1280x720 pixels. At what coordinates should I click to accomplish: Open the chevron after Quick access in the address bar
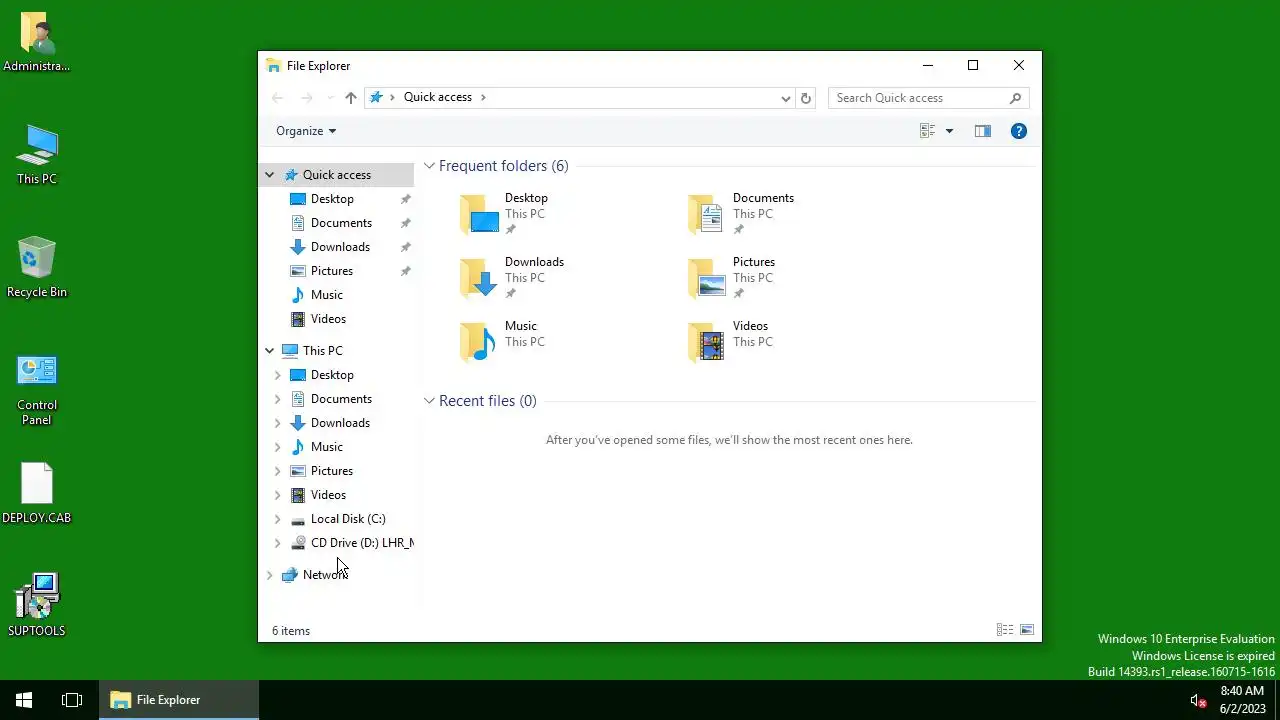coord(483,97)
